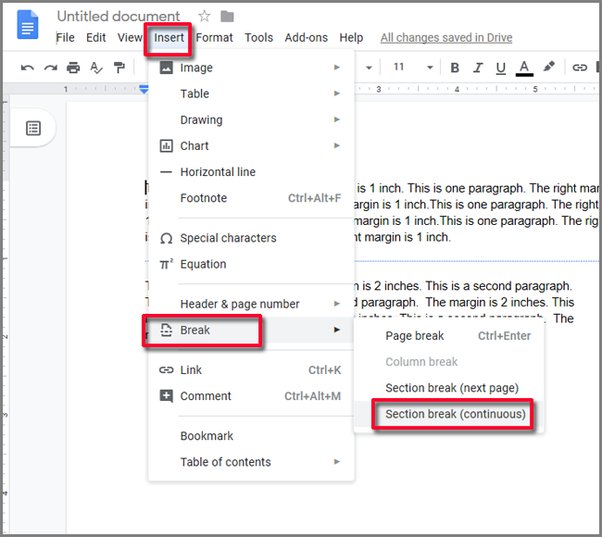Open the move-to-folder icon
Screen dimensions: 602x537
point(227,16)
